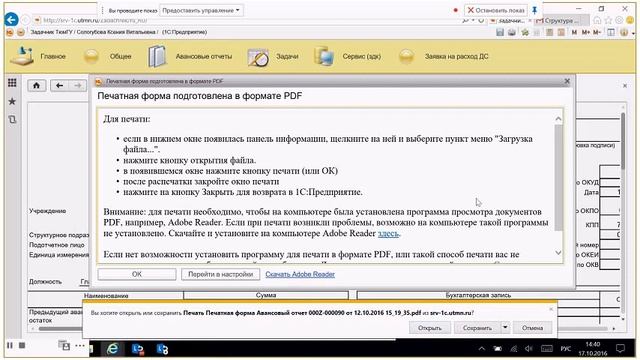The height and width of the screenshot is (360, 640).
Task: Click the 'Бухгалтерская запись' column header
Action: pyautogui.click(x=478, y=295)
